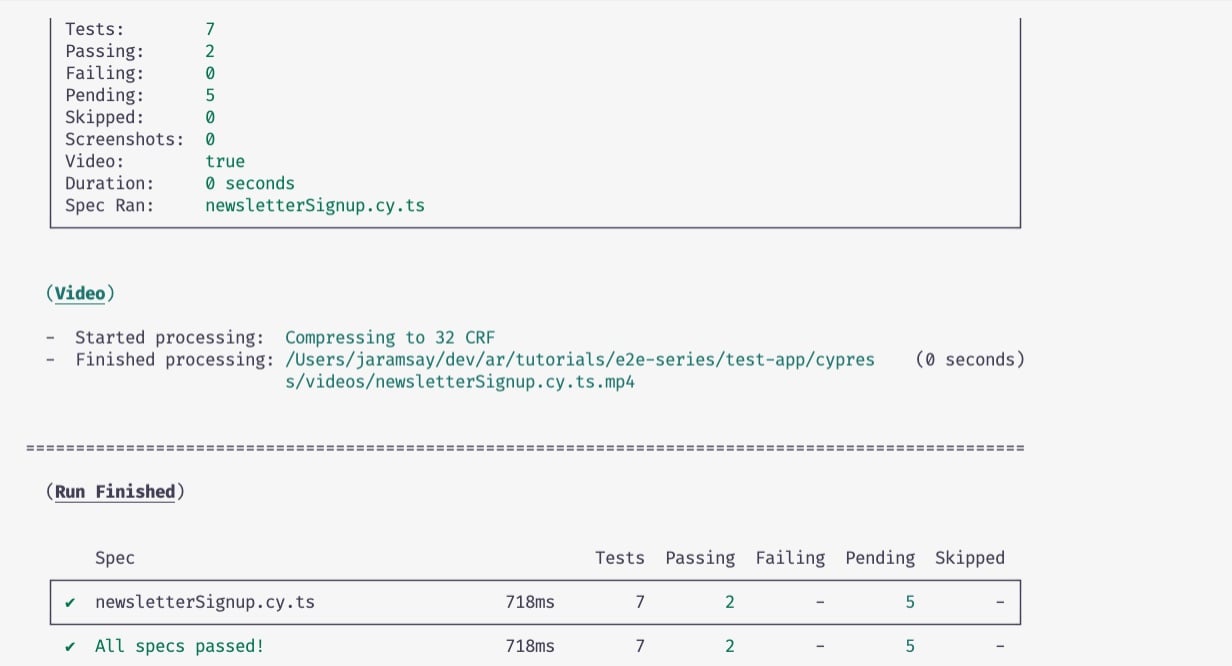The height and width of the screenshot is (666, 1232).
Task: Click the Spec Ran file name newsletterSignup.cy.ts
Action: click(x=315, y=205)
